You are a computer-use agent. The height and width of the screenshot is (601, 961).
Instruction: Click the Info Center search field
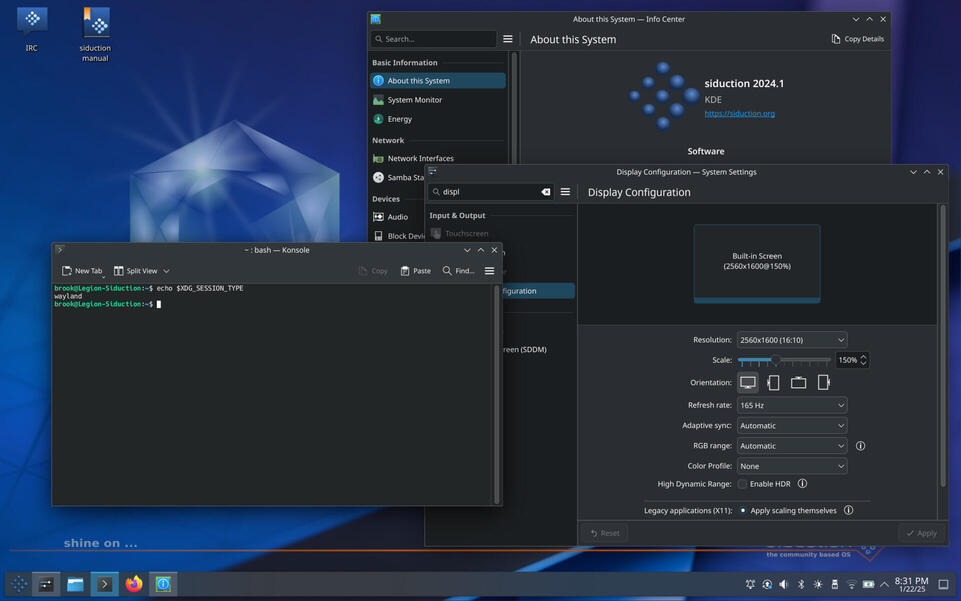point(434,39)
